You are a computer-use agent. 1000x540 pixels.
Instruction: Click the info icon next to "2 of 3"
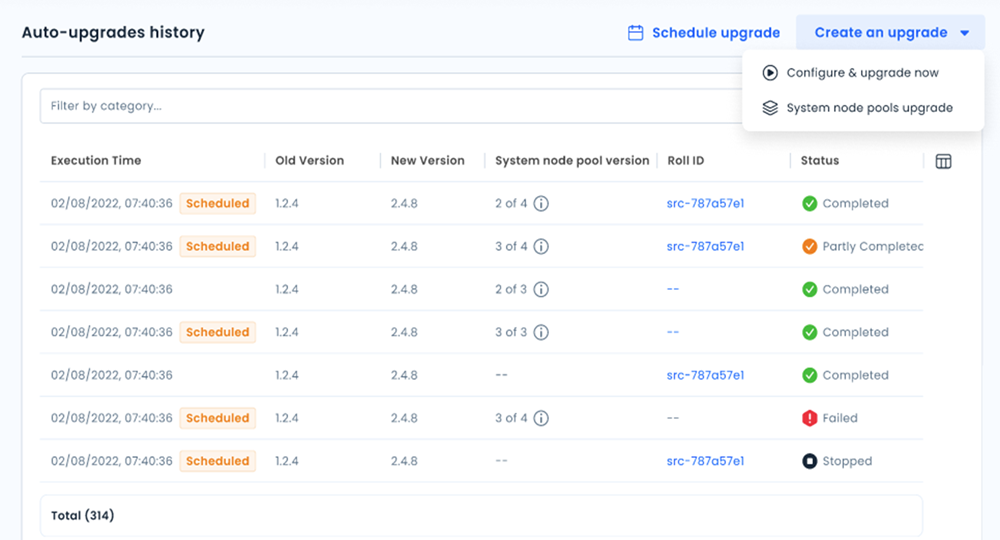pos(541,290)
